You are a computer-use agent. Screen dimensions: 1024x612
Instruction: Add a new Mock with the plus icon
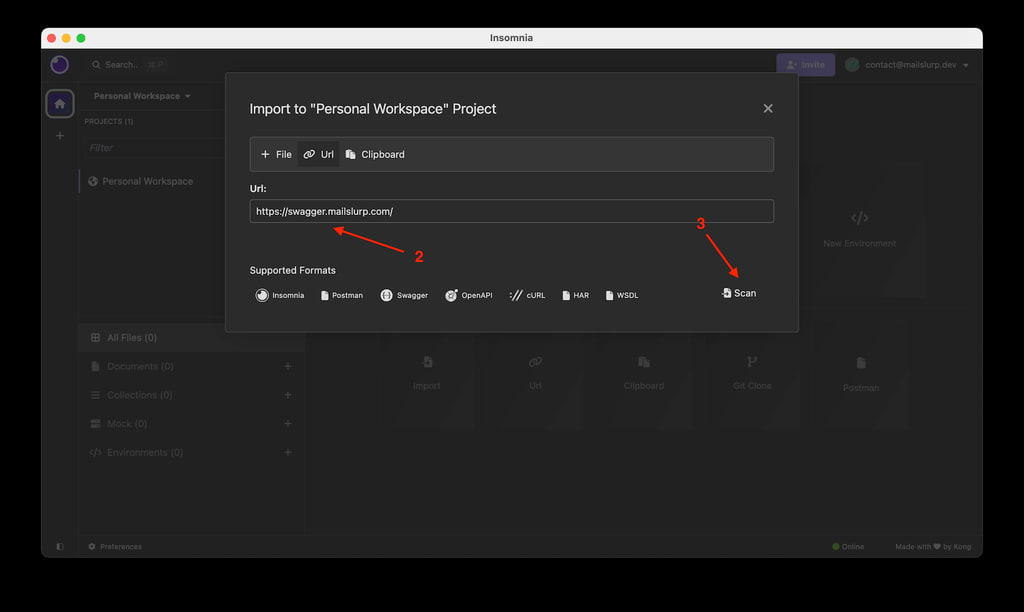coord(287,424)
